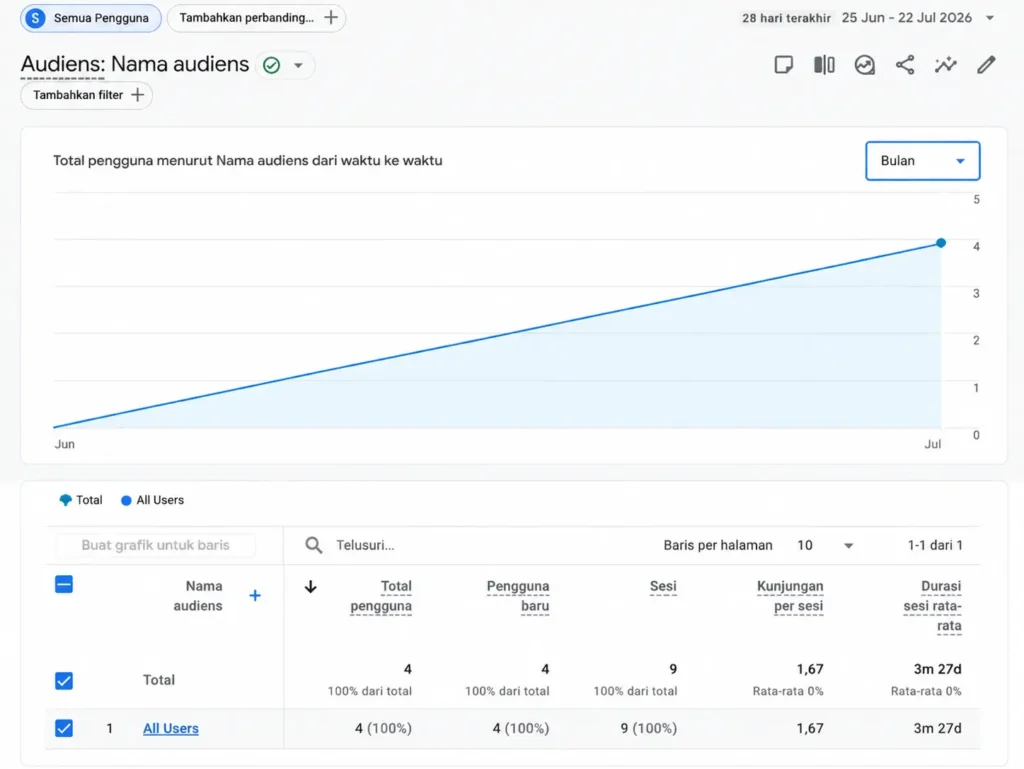Add dimension with plus next to Nama audiens
The height and width of the screenshot is (769, 1024).
[255, 595]
